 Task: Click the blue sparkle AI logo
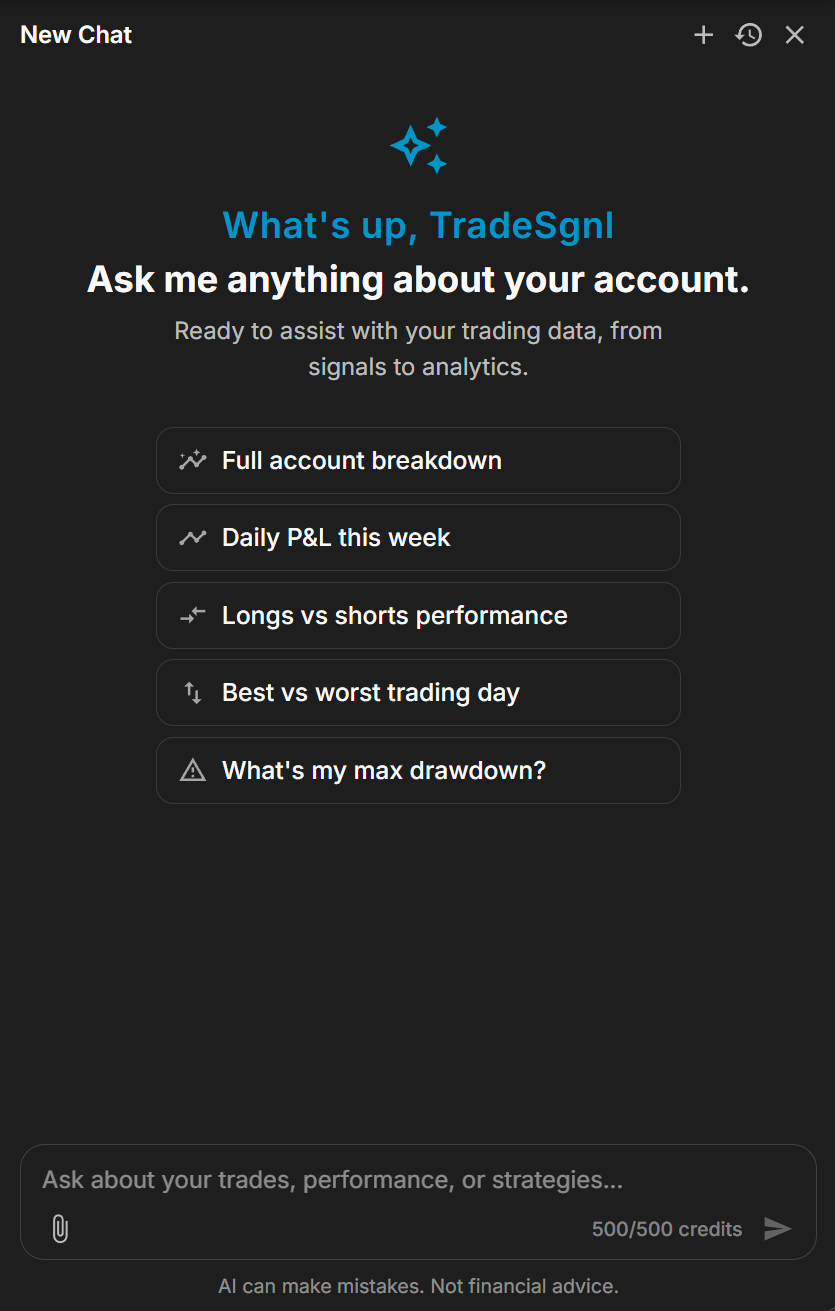419,146
